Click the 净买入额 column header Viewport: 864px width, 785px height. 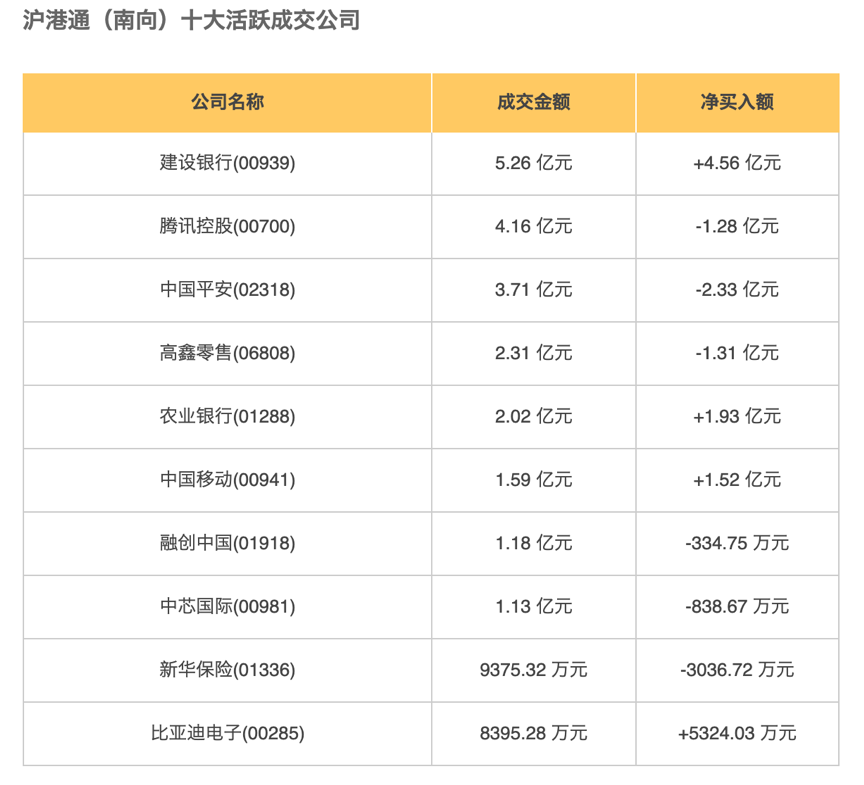(737, 102)
